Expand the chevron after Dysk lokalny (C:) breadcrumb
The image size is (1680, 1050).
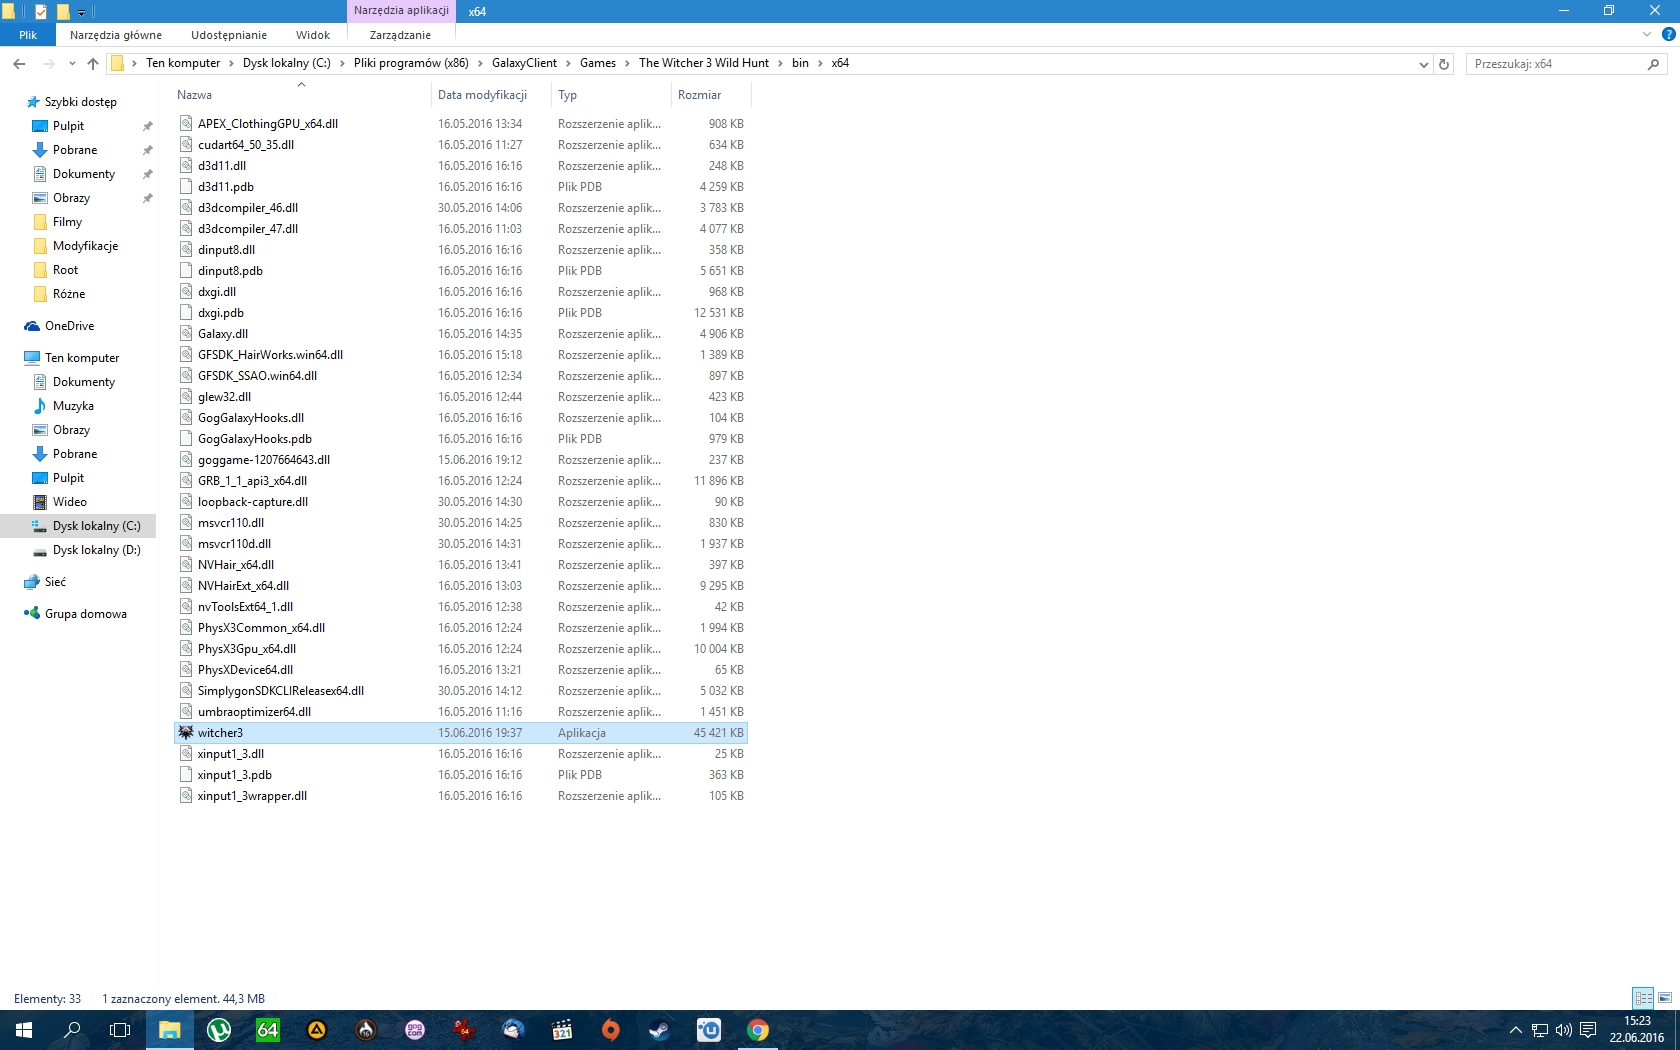click(x=342, y=63)
